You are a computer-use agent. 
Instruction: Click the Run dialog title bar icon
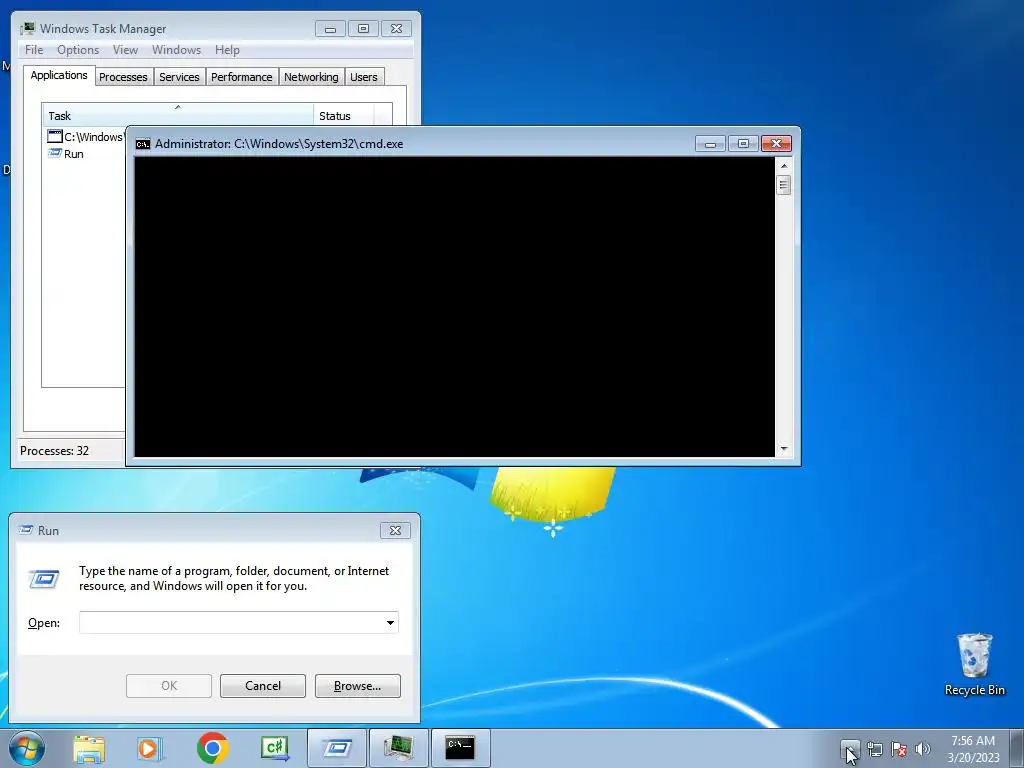pyautogui.click(x=26, y=530)
